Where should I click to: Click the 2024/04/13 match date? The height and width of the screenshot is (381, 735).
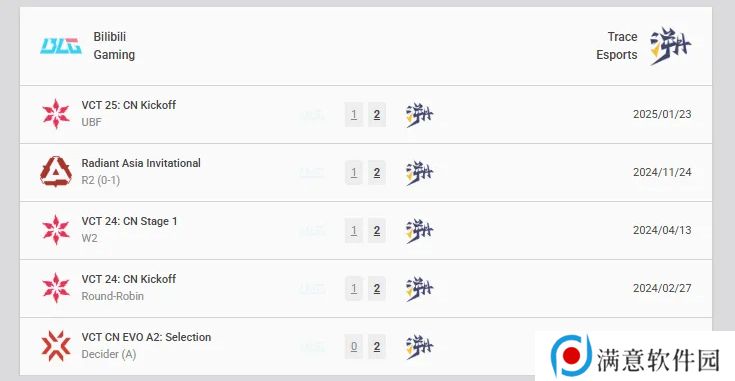(x=662, y=230)
